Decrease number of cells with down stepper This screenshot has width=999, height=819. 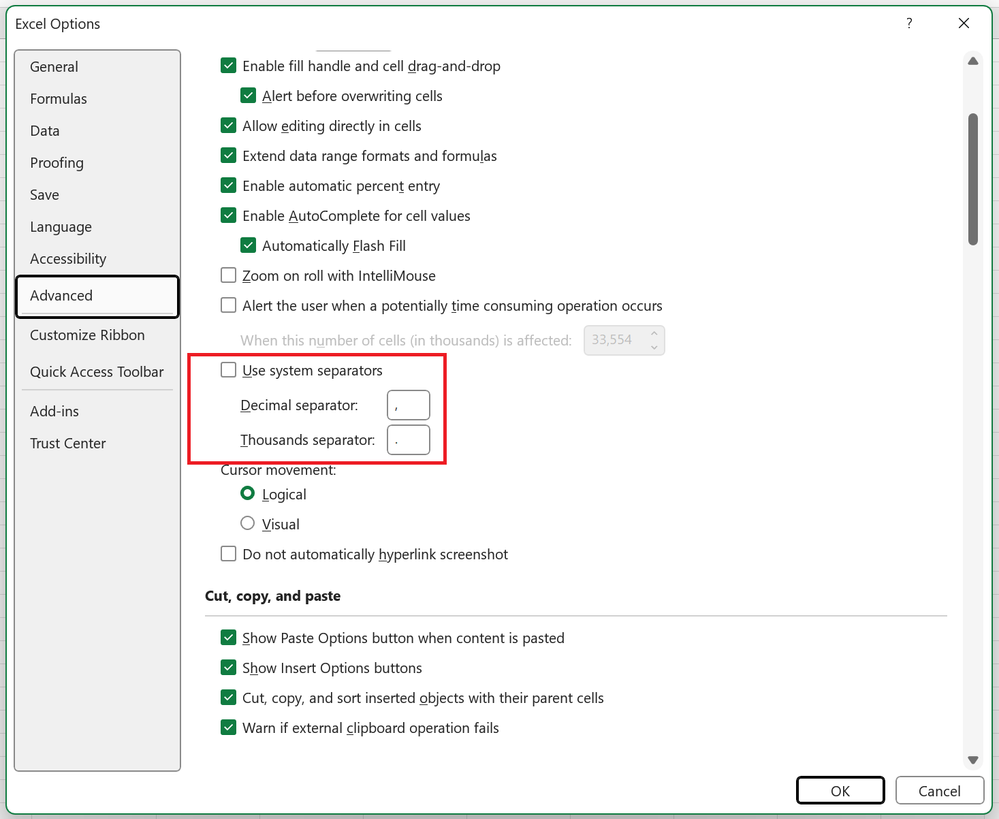point(654,347)
